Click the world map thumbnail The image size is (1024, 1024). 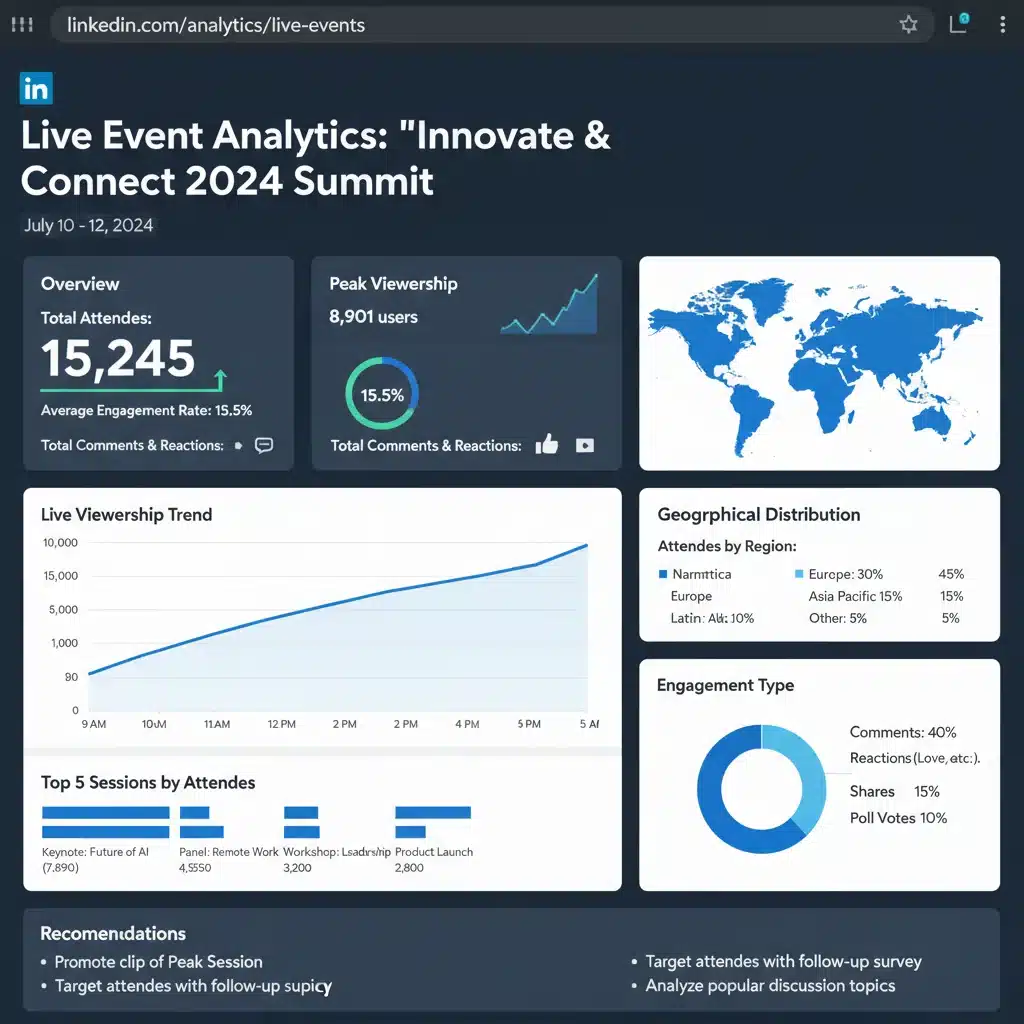[819, 363]
